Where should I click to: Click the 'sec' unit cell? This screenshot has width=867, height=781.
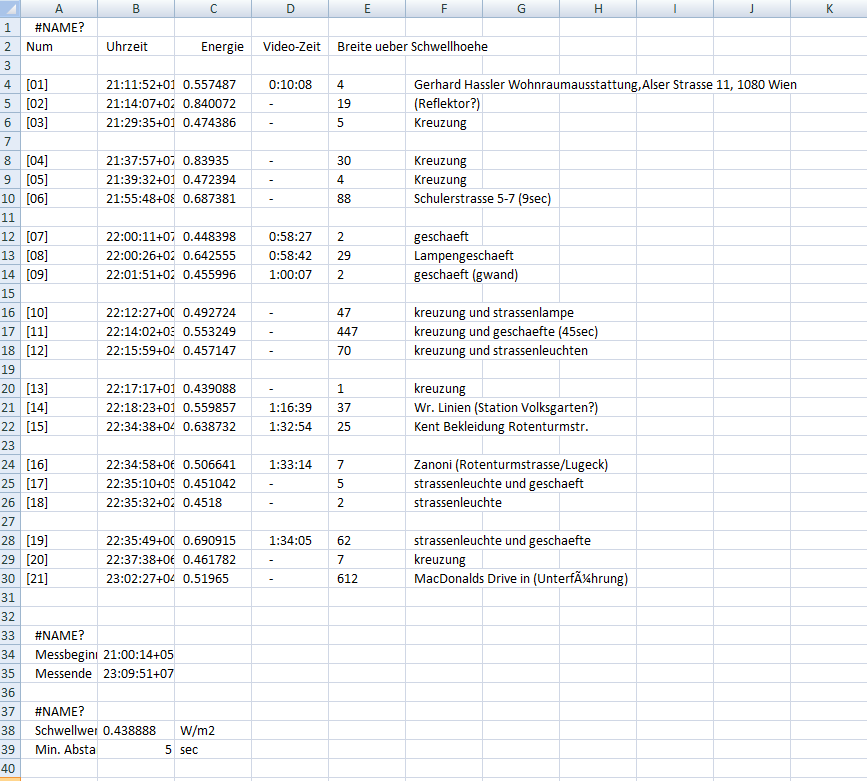(x=213, y=749)
